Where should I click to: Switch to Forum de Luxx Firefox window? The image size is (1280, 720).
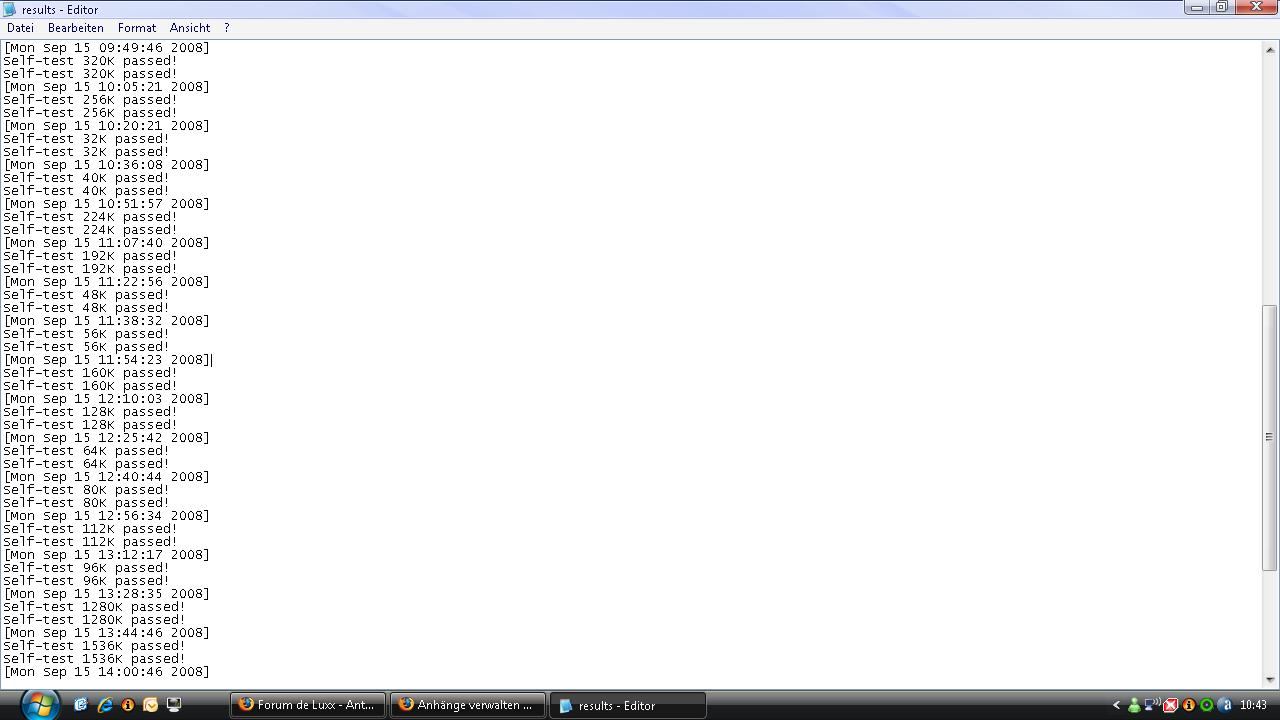(308, 705)
